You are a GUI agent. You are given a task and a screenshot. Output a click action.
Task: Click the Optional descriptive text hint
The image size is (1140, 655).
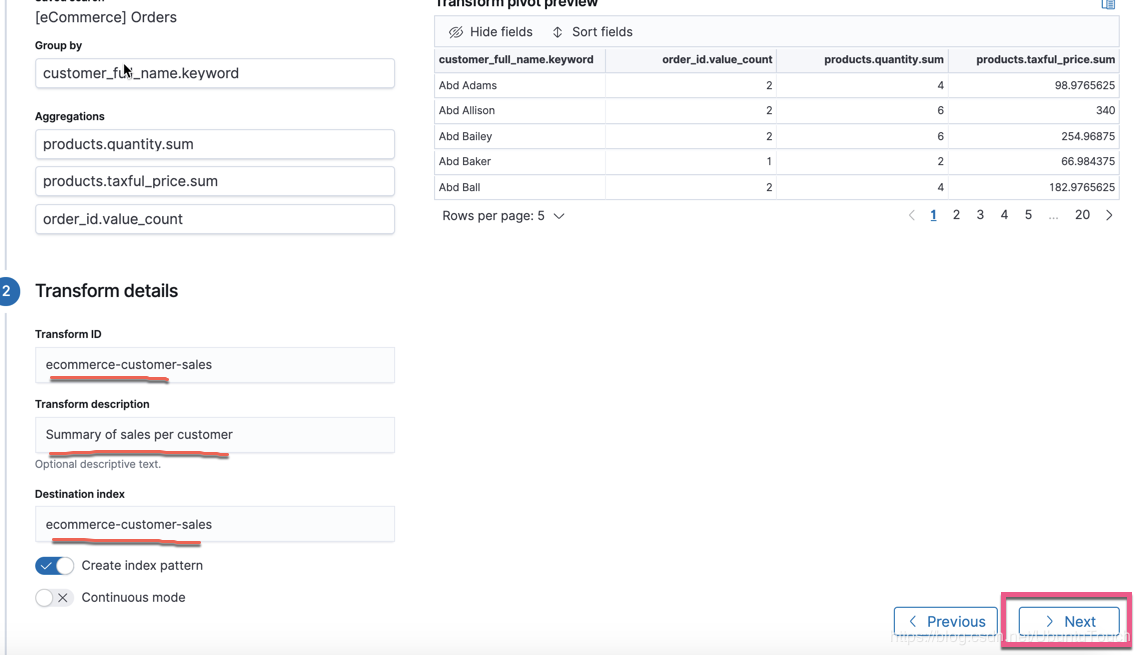click(98, 464)
